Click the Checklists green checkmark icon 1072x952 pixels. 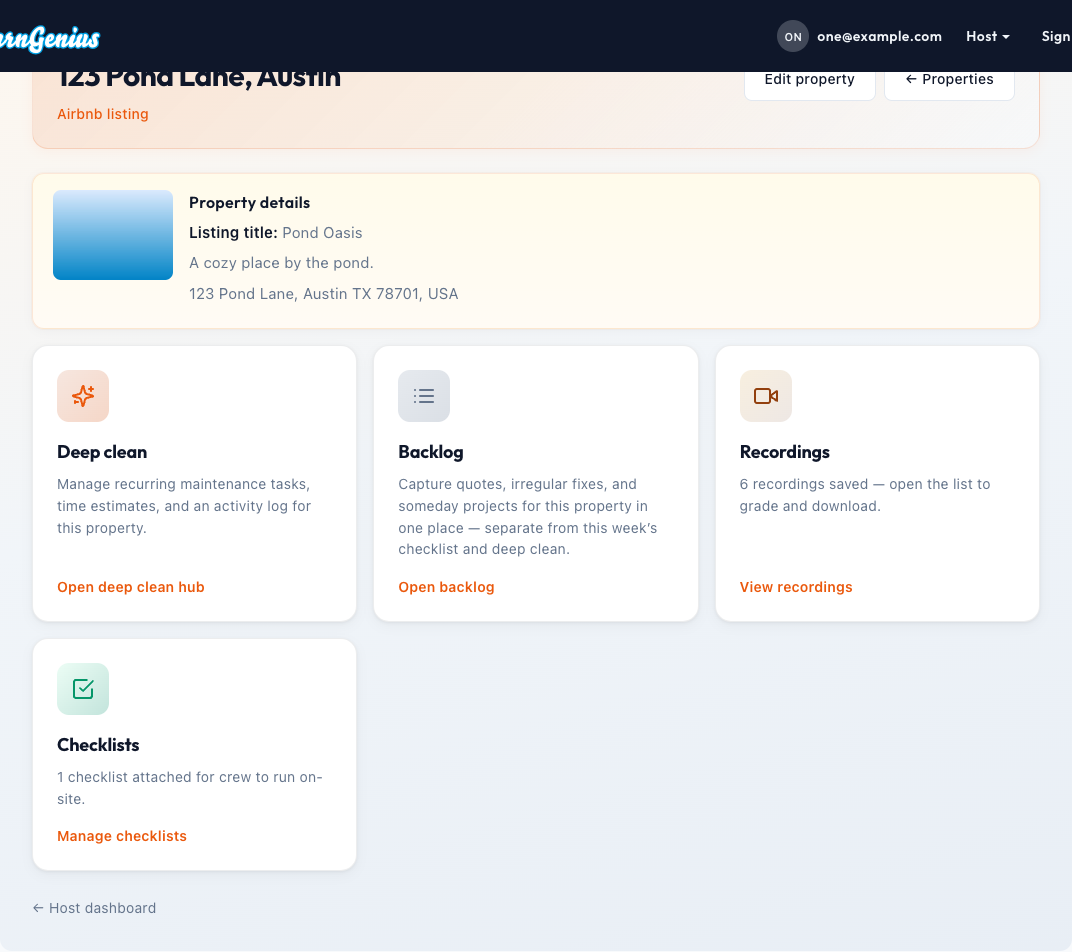pos(83,689)
